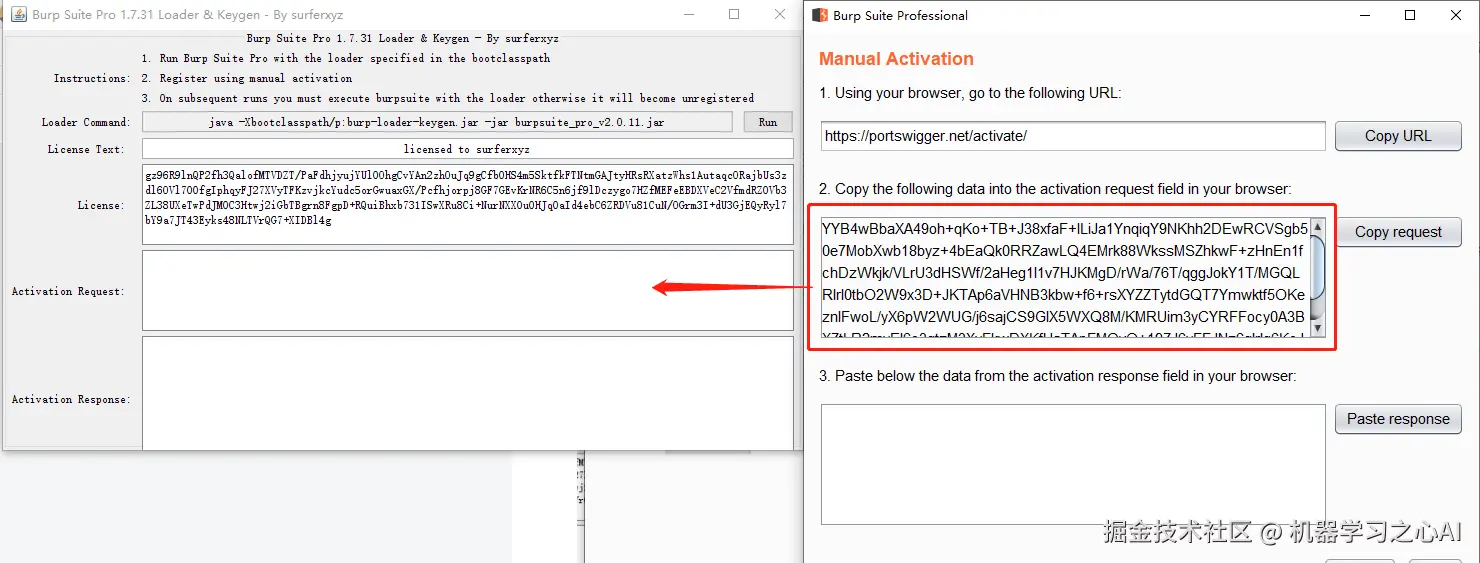This screenshot has height=563, width=1480.
Task: Minimize the Loader & Keygen window
Action: pos(688,15)
